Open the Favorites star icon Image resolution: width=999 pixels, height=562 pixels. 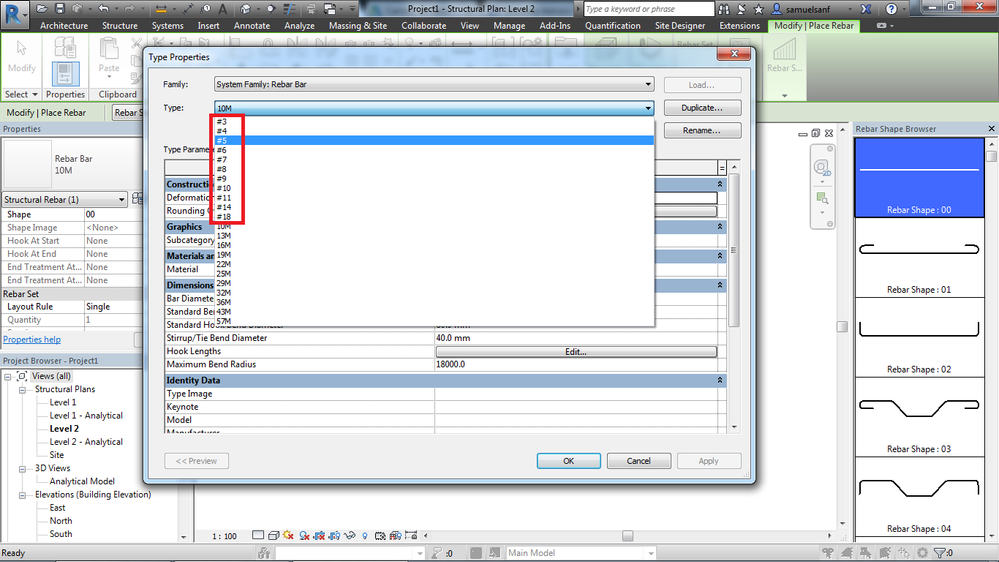(759, 9)
